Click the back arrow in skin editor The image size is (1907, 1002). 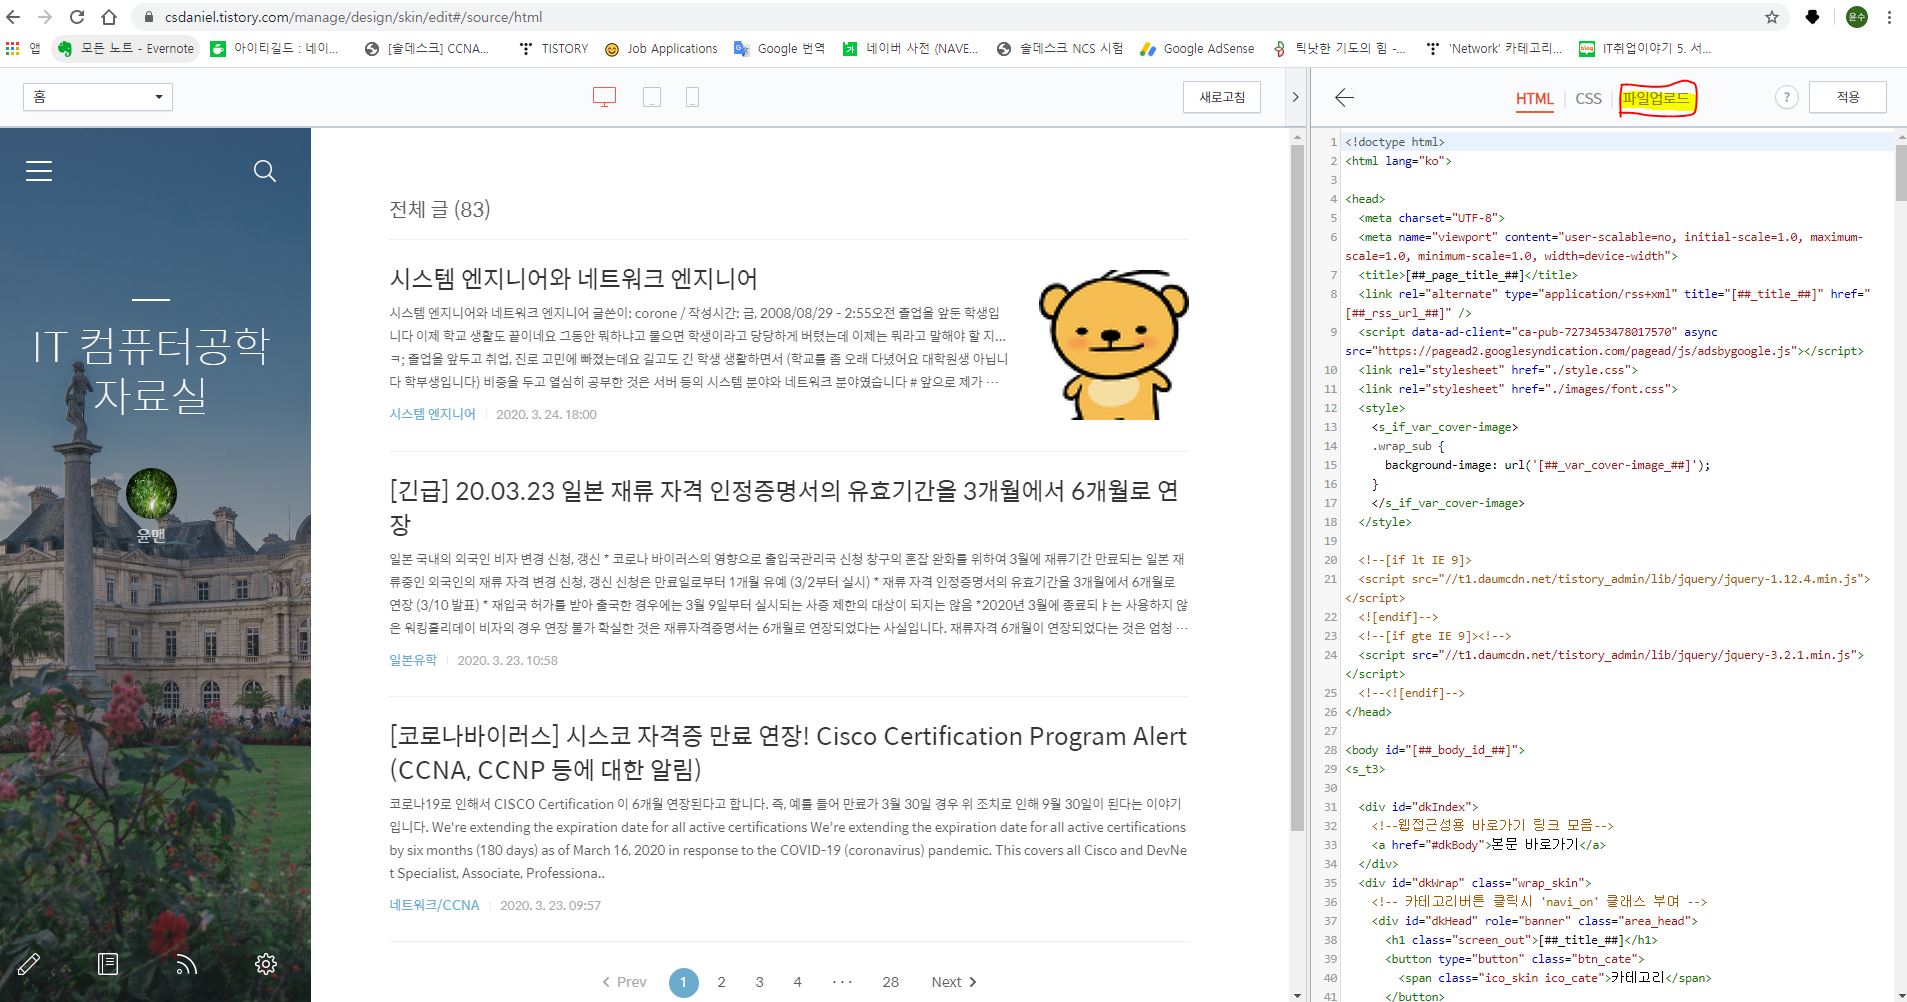point(1344,97)
